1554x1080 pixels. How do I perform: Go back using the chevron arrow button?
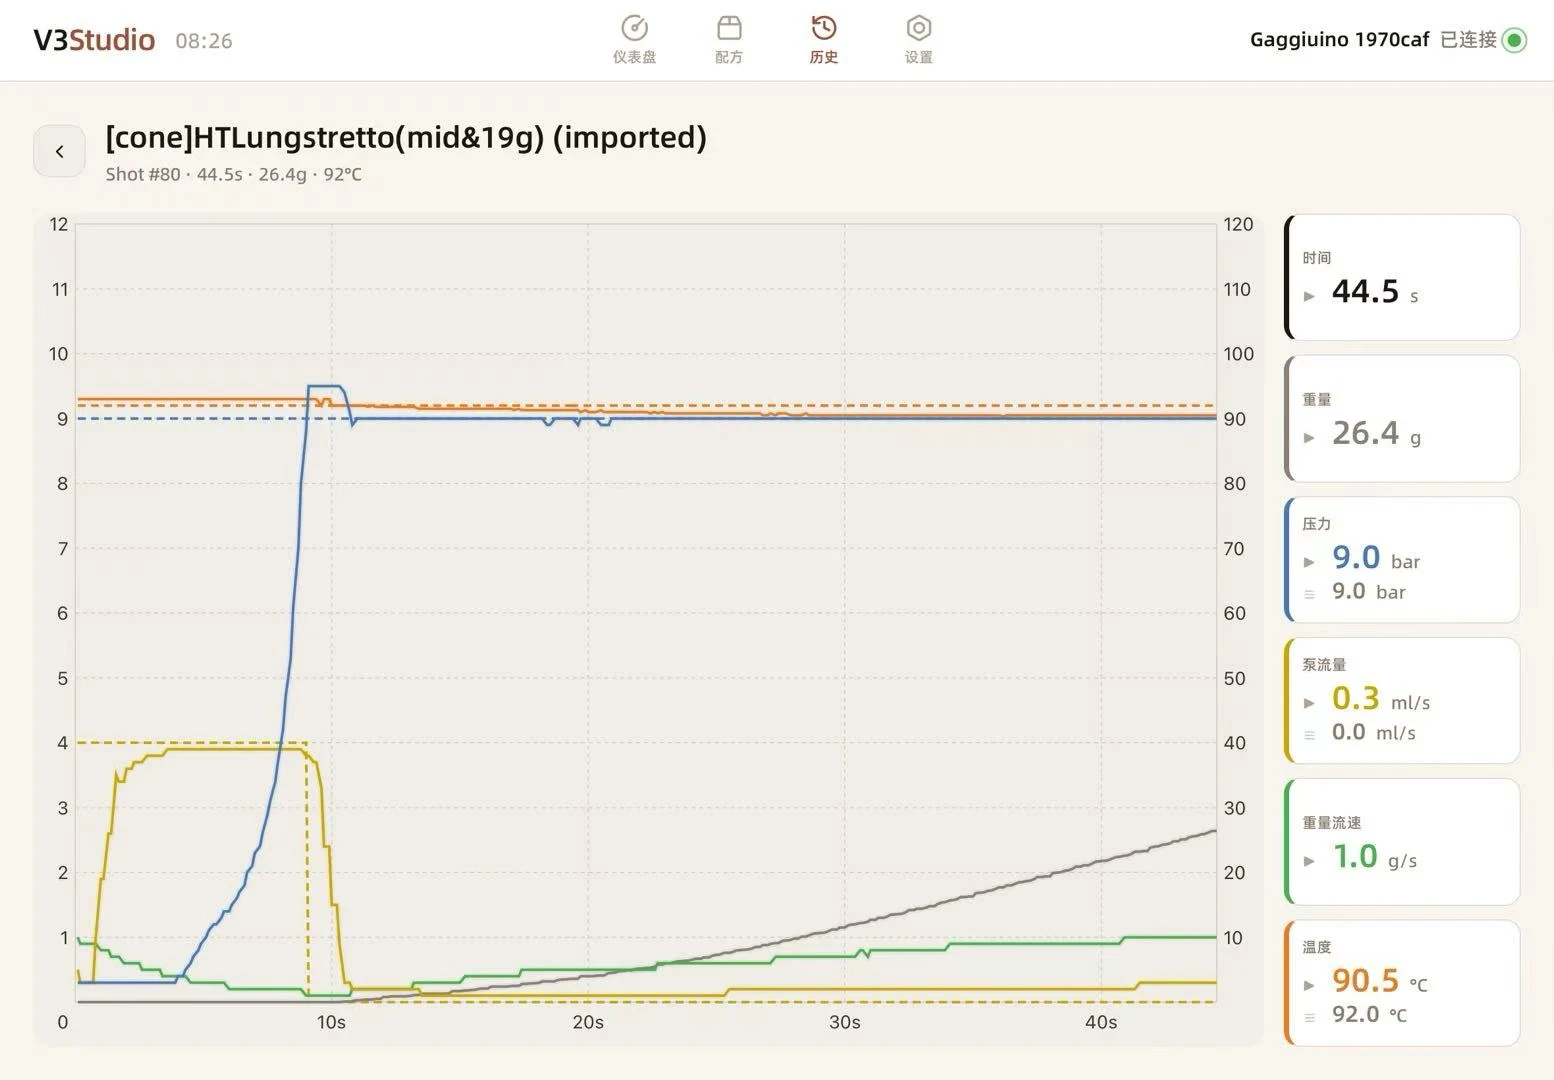click(59, 151)
